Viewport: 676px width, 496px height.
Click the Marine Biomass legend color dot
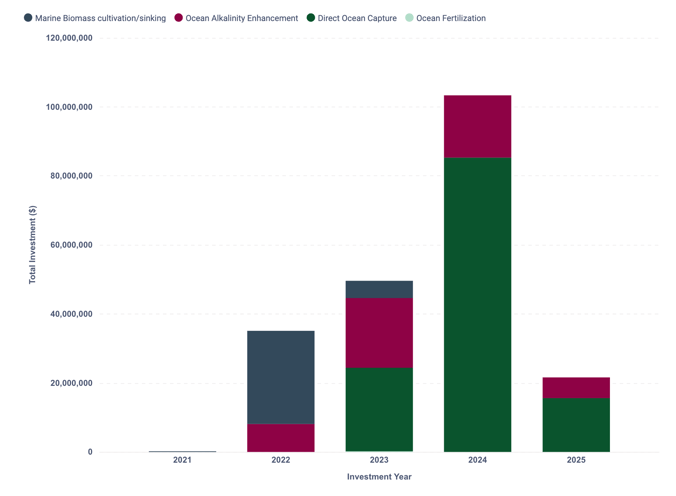tap(28, 18)
